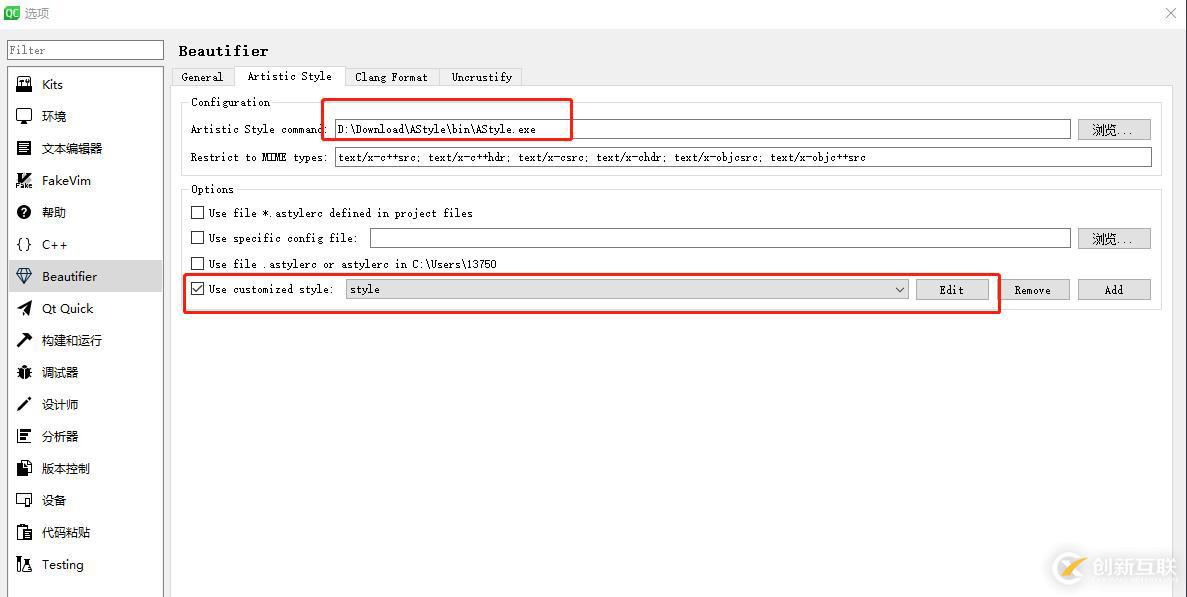Select the 构建和运行 hammer icon
The image size is (1187, 597).
click(24, 340)
